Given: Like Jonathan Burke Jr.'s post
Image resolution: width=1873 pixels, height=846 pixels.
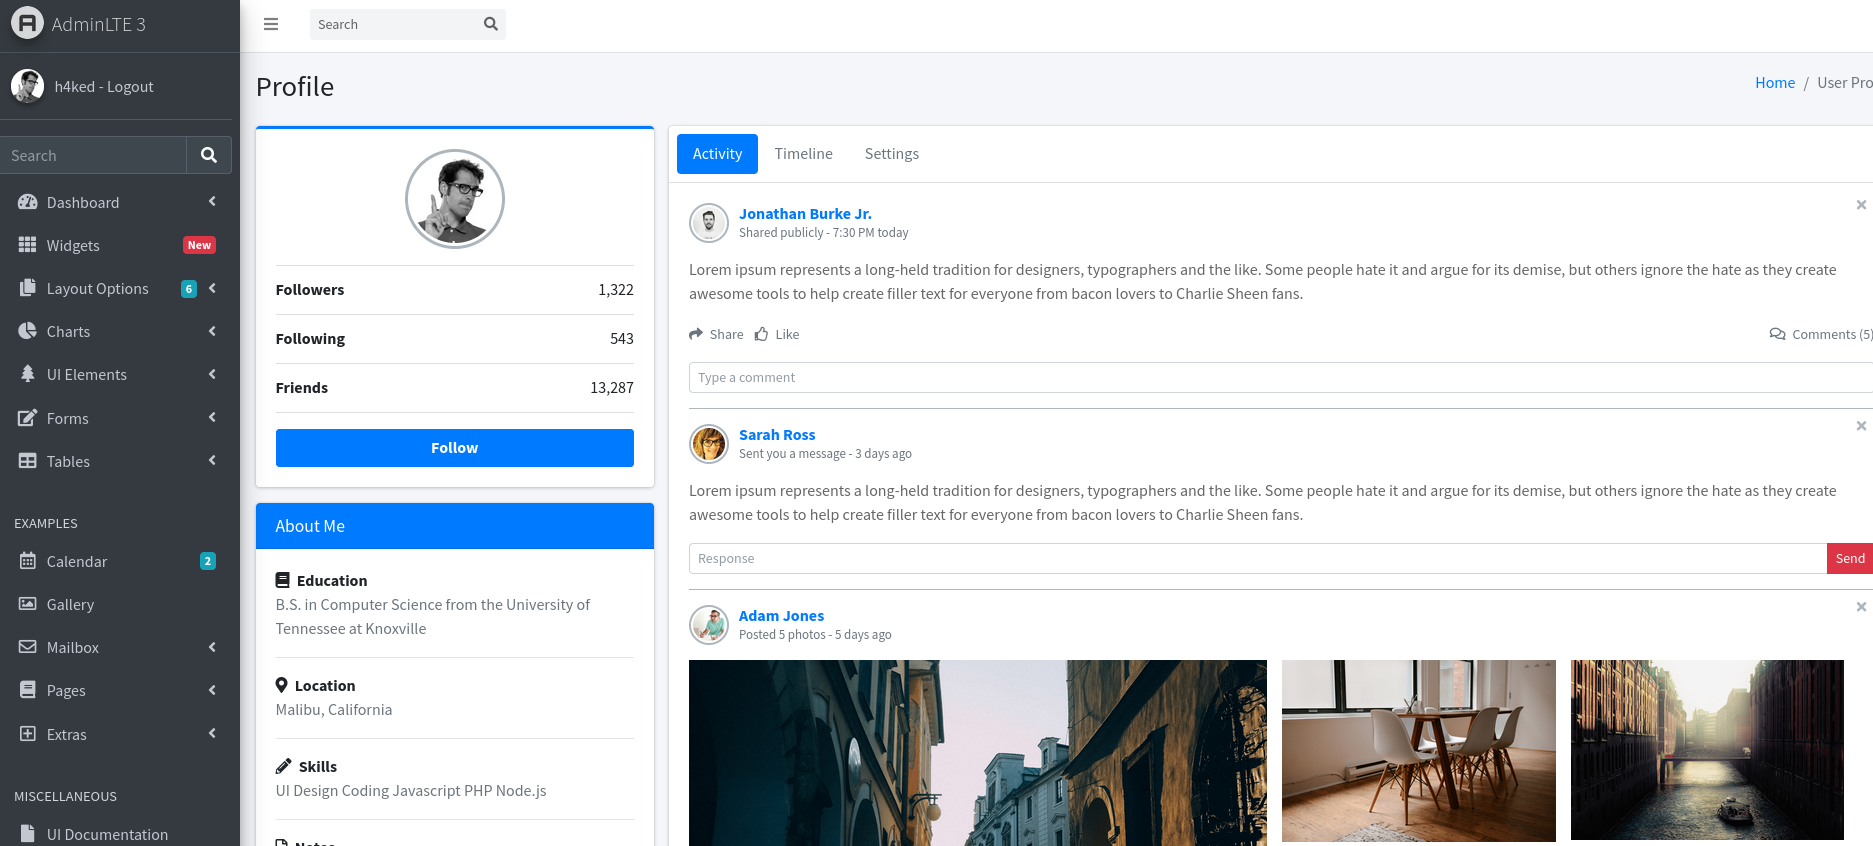Looking at the screenshot, I should [777, 334].
